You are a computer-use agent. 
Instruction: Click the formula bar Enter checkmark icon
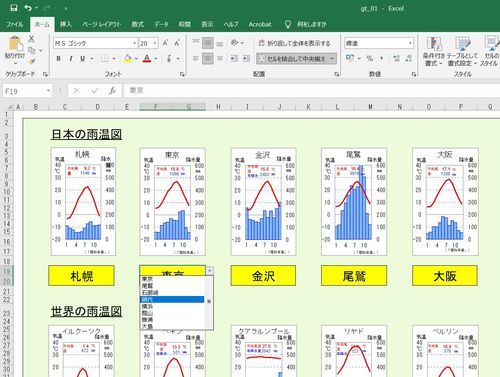(95, 90)
